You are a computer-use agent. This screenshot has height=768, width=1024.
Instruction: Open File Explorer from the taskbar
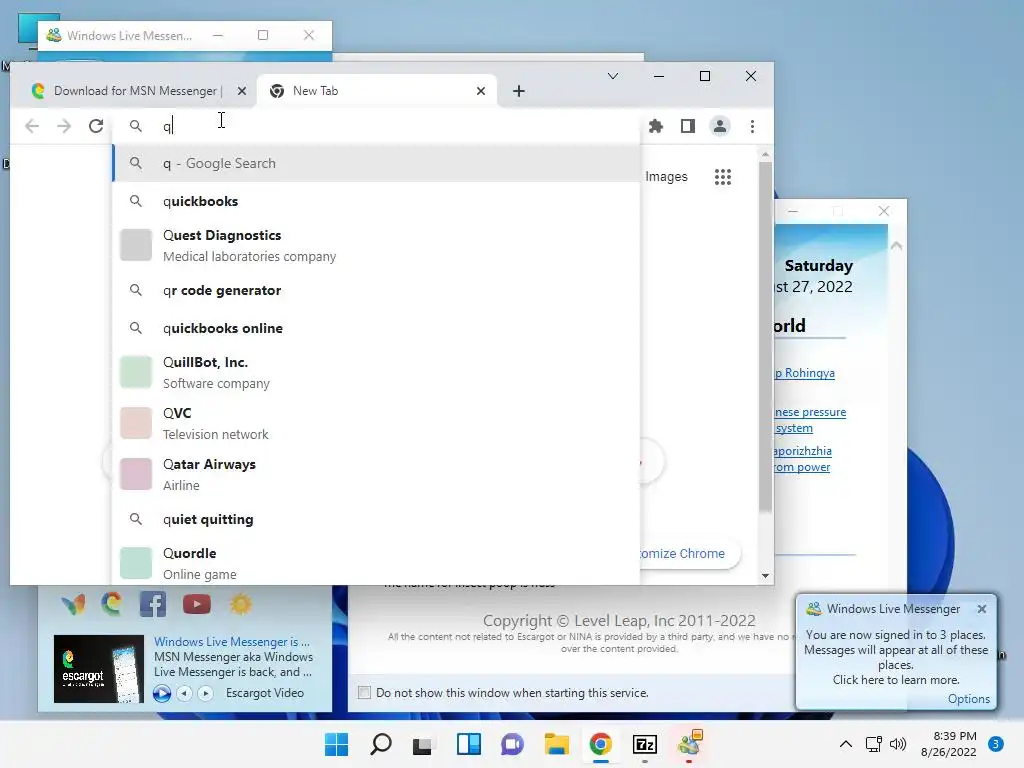556,744
